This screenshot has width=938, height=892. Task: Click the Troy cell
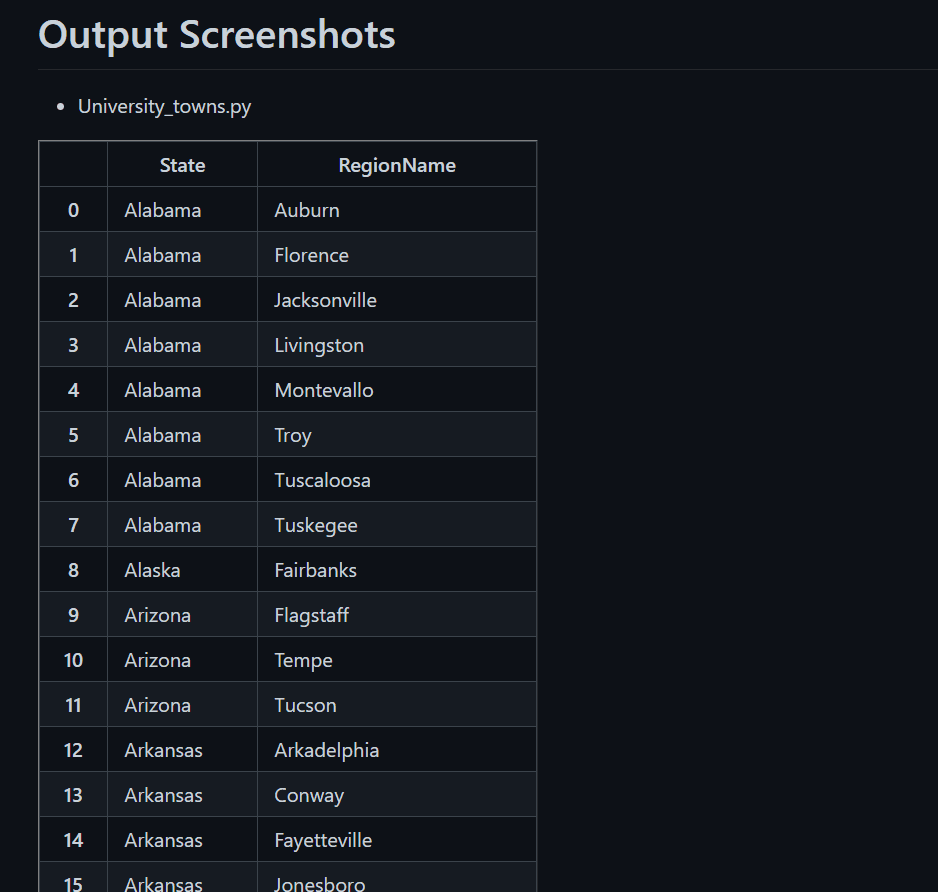tap(397, 435)
